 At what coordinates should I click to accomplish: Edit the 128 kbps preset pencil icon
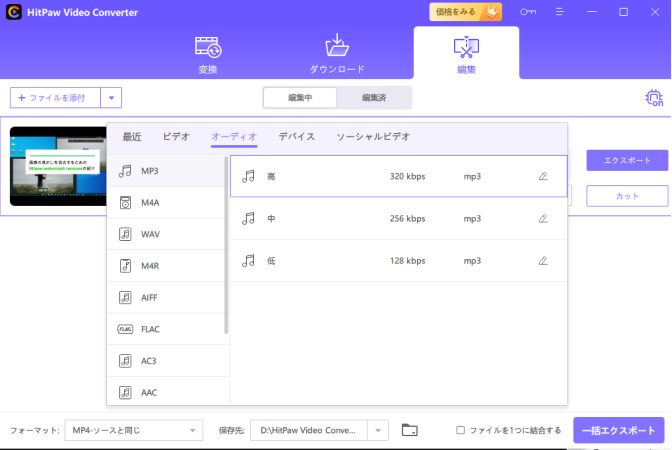(x=543, y=261)
